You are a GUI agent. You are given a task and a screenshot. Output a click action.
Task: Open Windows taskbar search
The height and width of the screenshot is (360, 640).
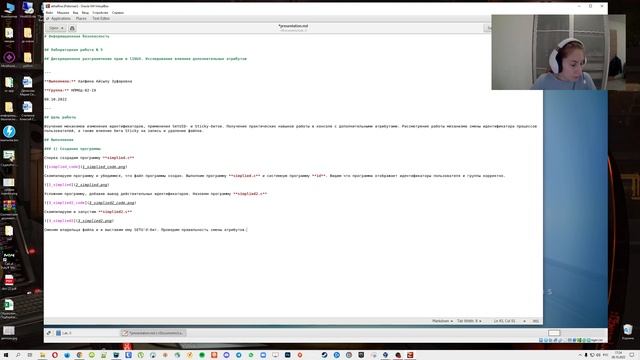click(x=18, y=355)
